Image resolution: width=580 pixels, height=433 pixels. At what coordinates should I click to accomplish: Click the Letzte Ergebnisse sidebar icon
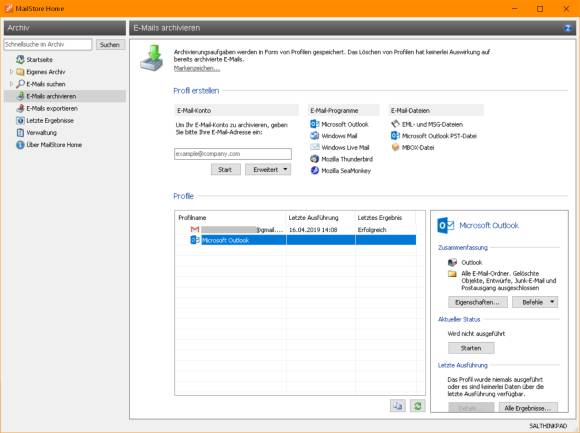20,121
